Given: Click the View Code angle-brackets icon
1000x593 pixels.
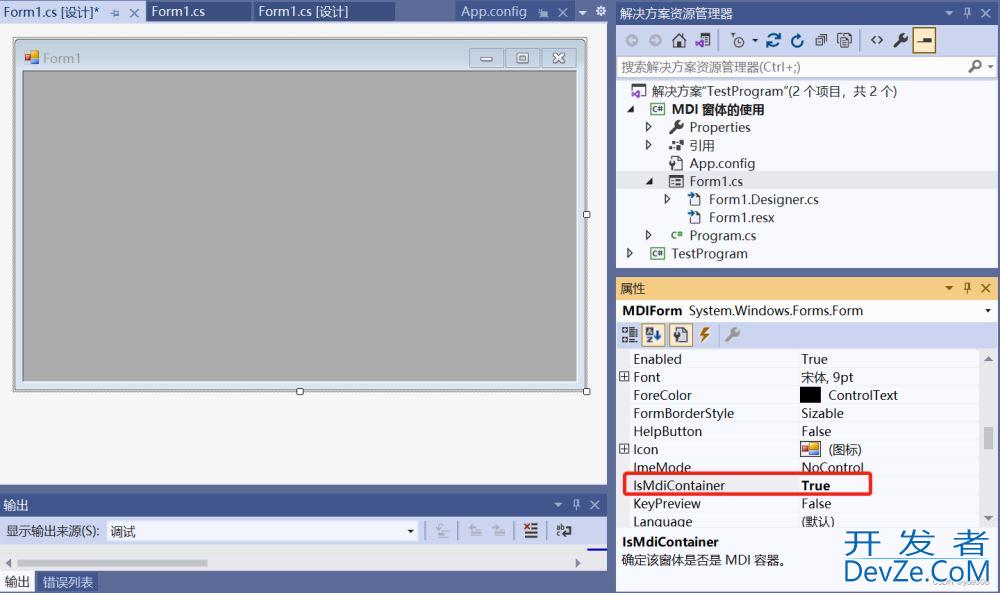Looking at the screenshot, I should [x=877, y=40].
